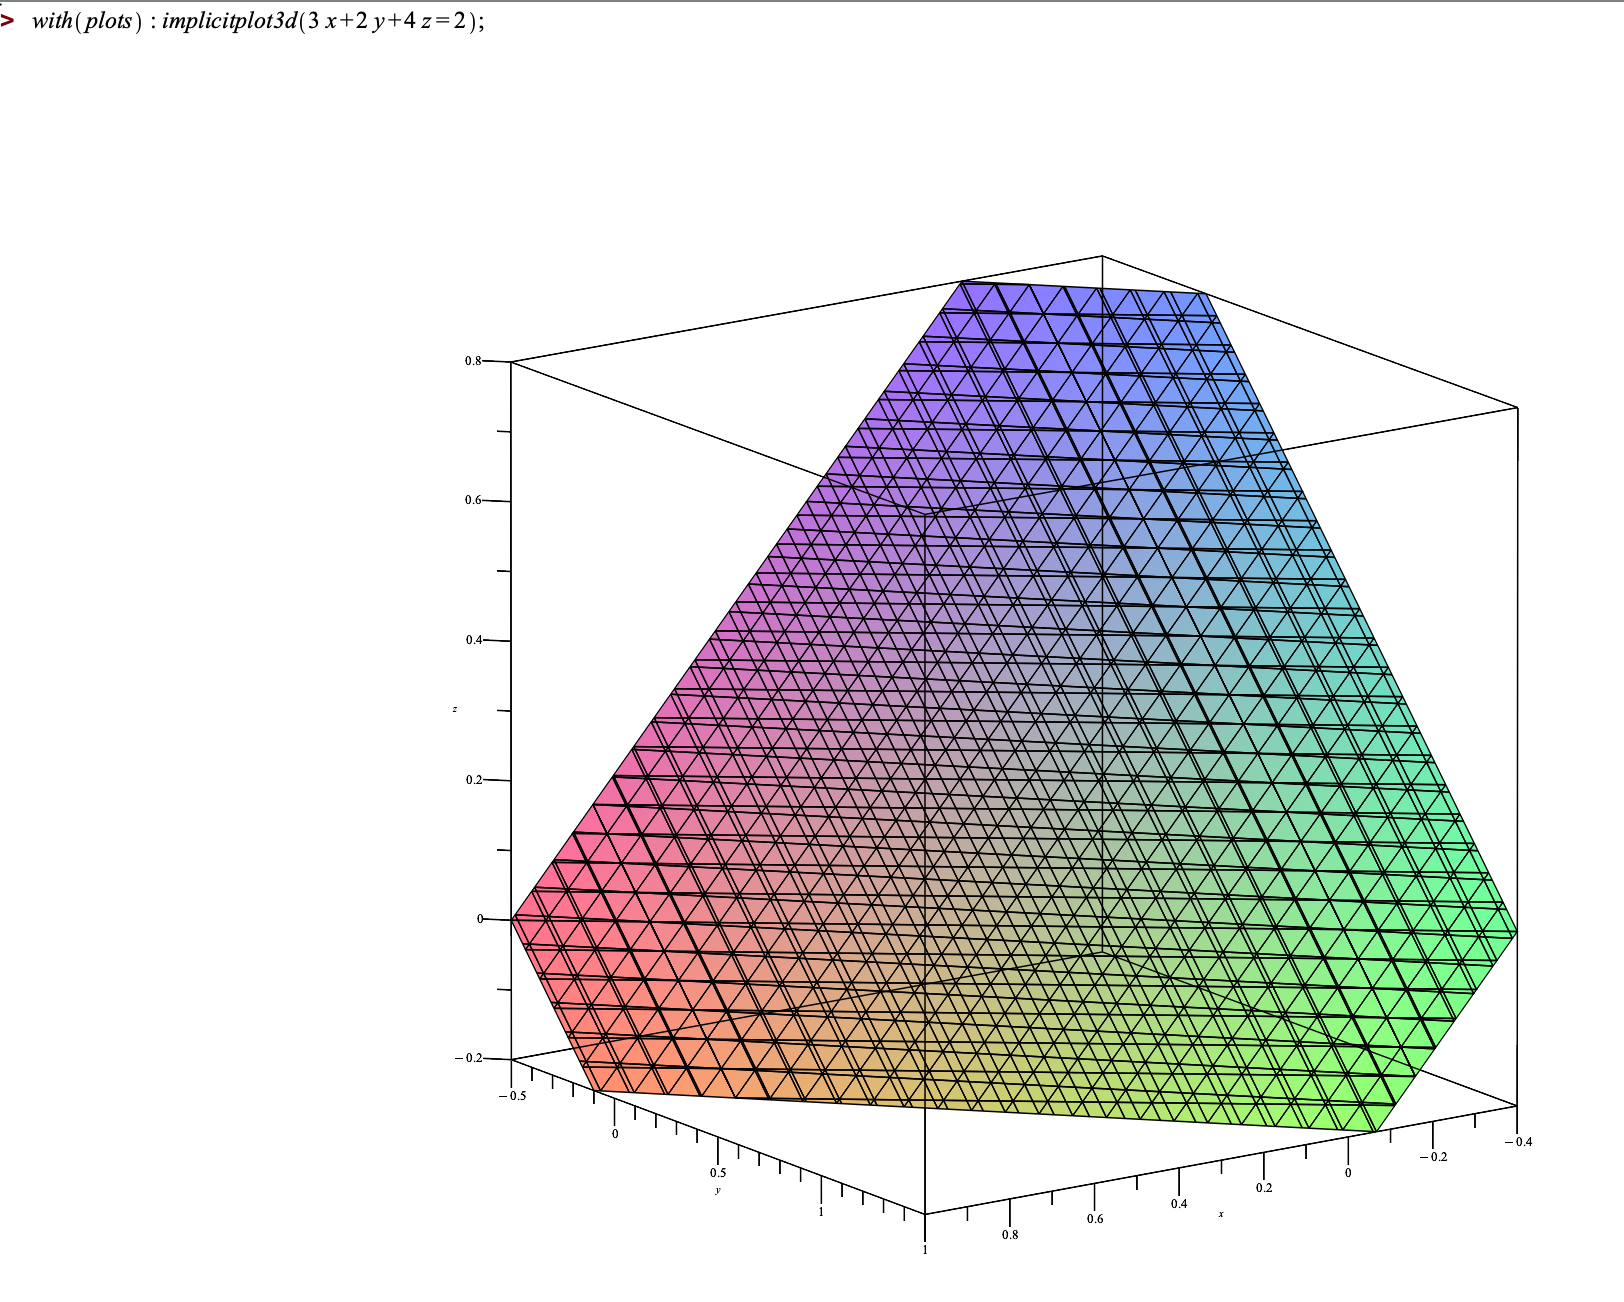Click the implicitplot3d command input line

[258, 21]
